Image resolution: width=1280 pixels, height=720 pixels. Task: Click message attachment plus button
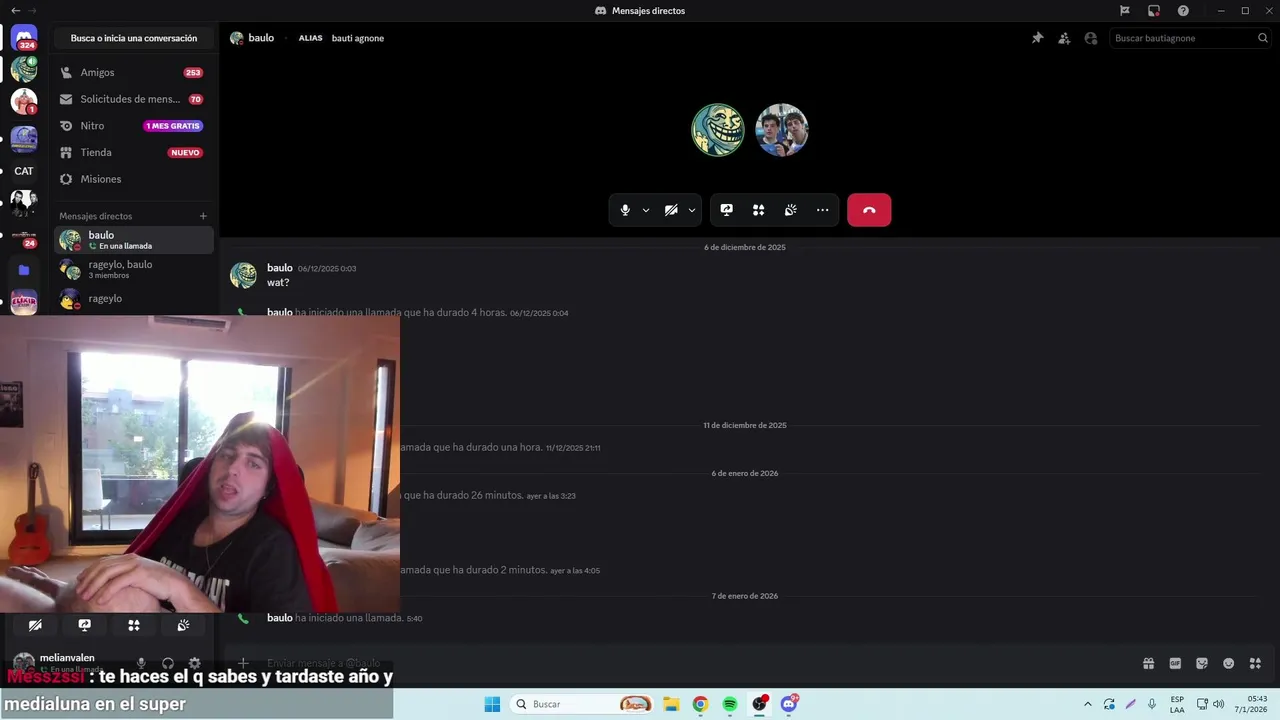click(243, 663)
